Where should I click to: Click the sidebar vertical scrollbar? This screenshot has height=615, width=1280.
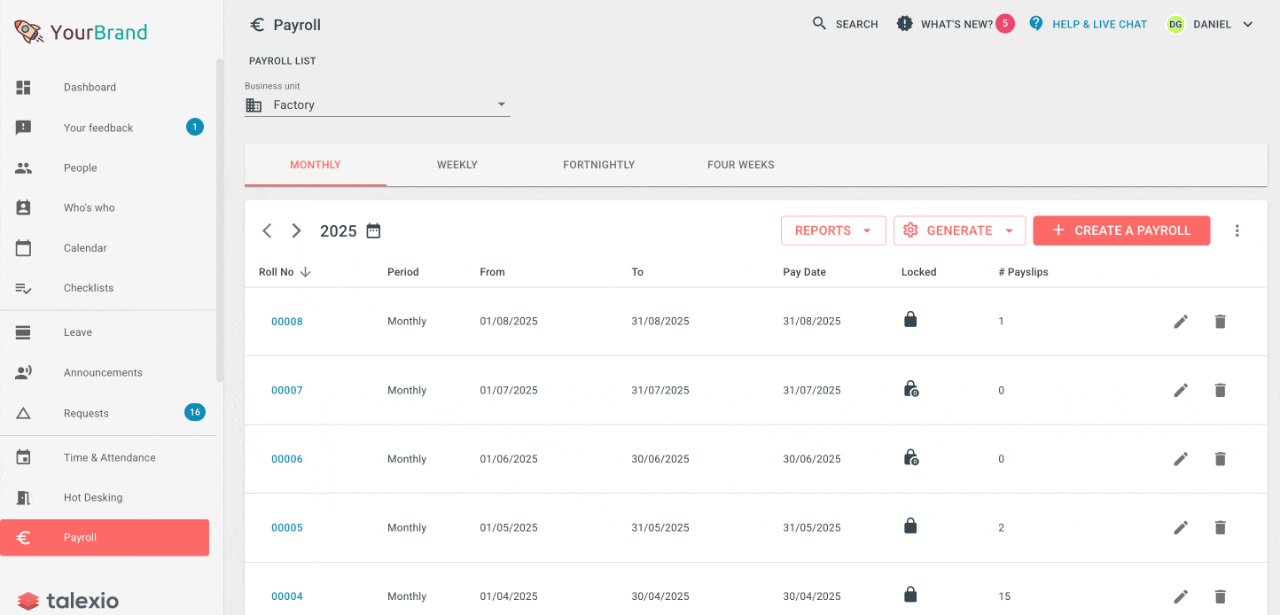[x=220, y=220]
